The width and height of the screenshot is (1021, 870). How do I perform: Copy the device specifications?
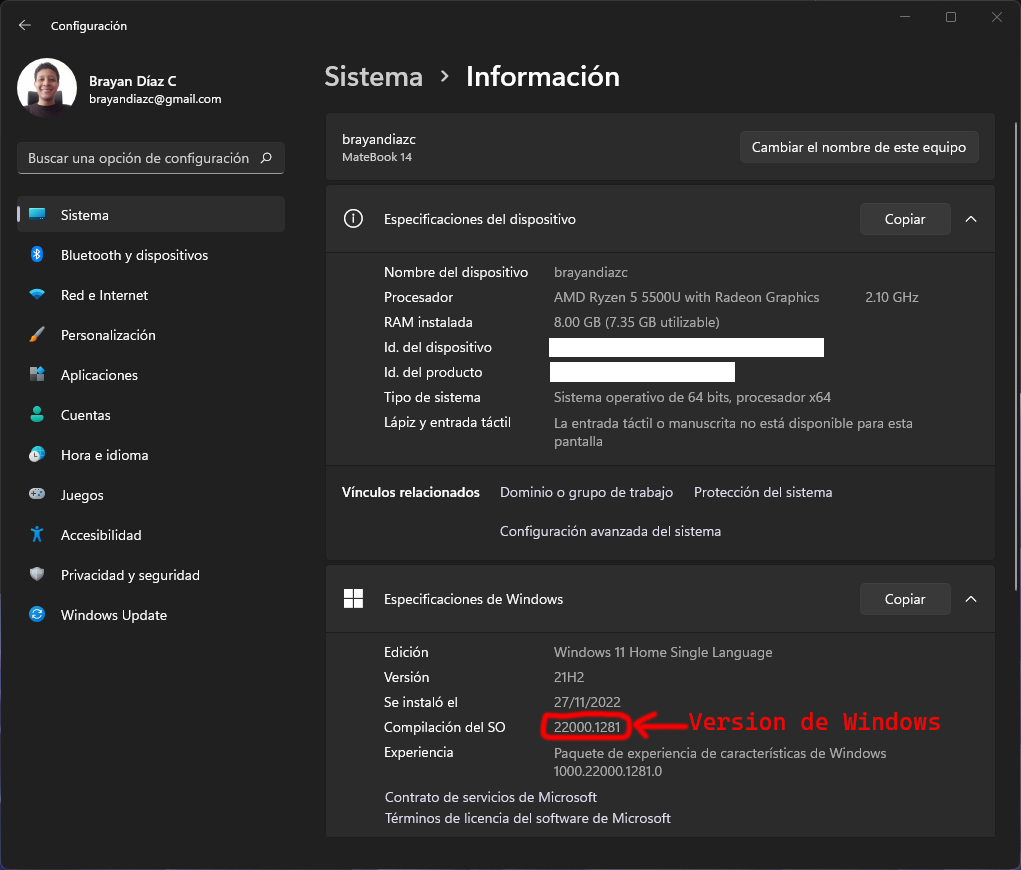904,219
